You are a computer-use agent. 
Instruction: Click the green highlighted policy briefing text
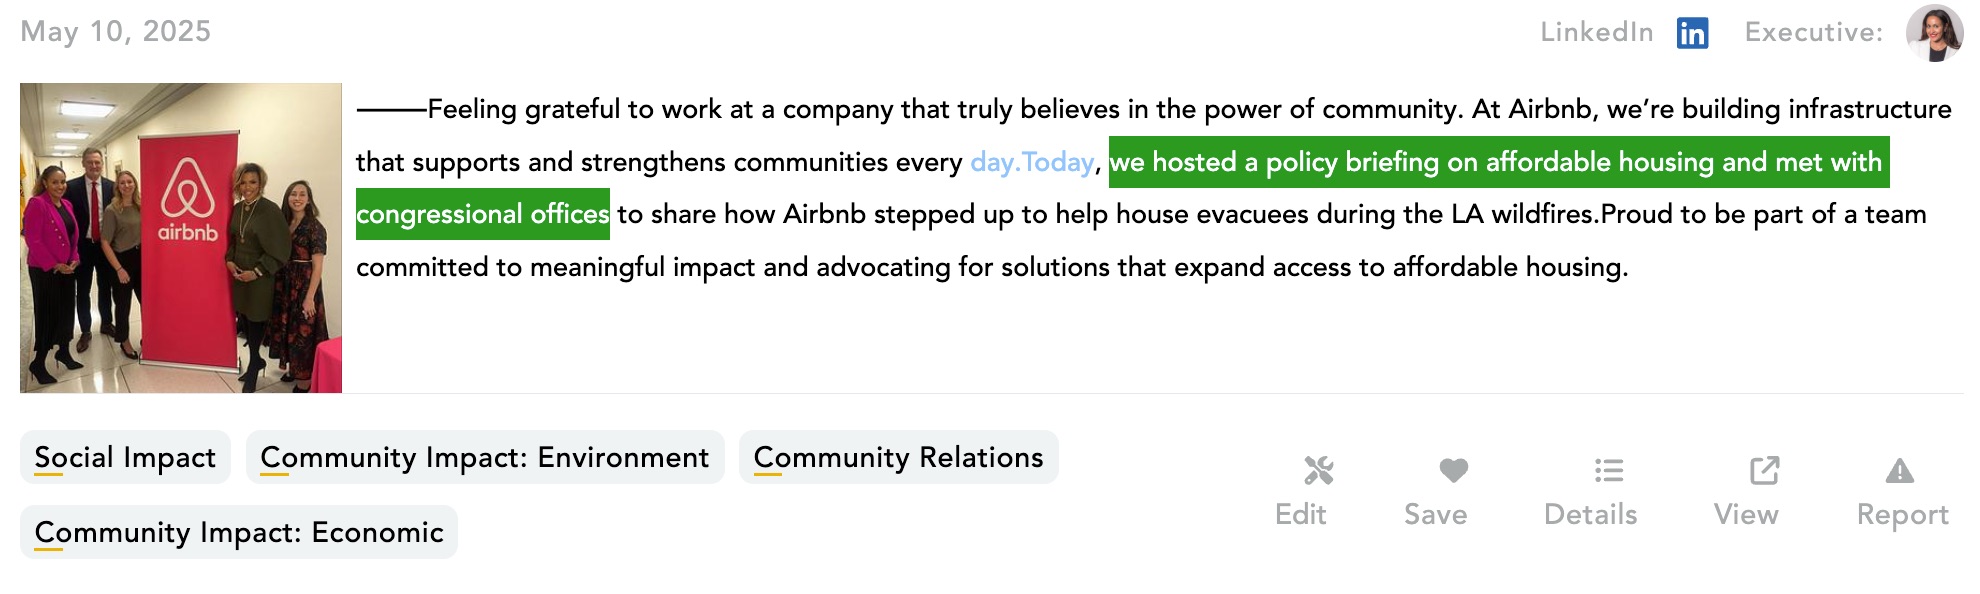tap(1498, 162)
